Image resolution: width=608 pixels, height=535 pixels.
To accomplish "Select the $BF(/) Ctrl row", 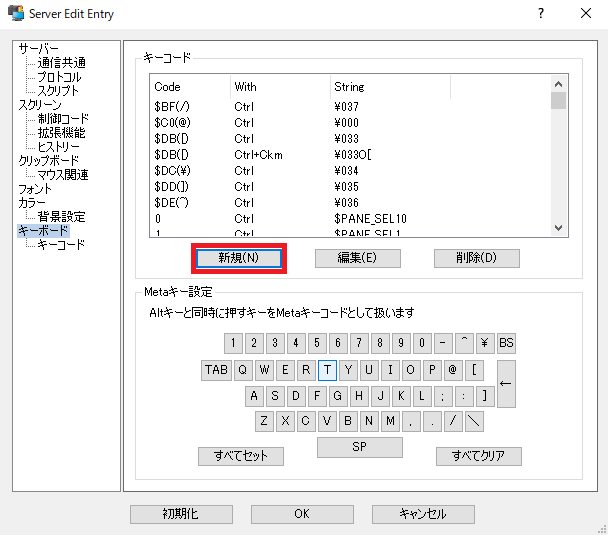I will point(350,107).
